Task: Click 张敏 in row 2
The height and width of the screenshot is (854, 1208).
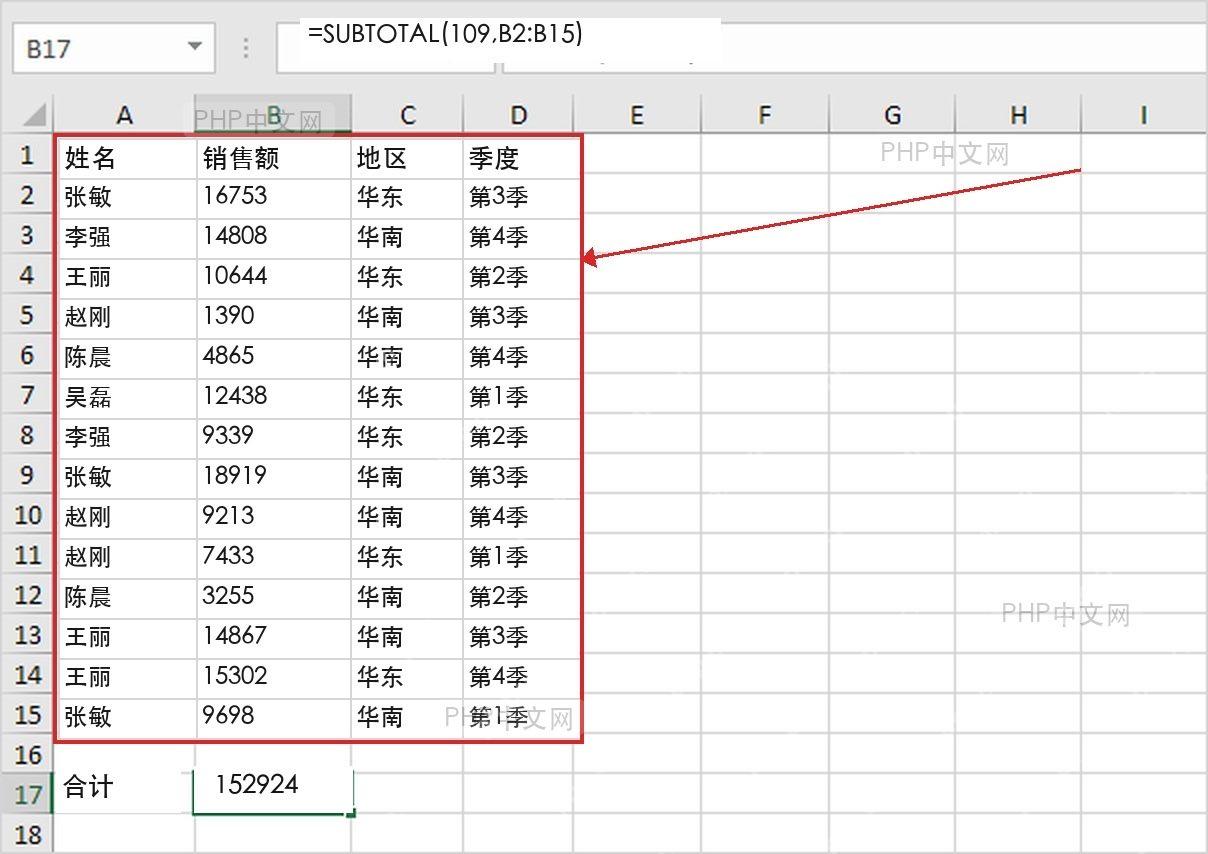Action: click(x=125, y=197)
